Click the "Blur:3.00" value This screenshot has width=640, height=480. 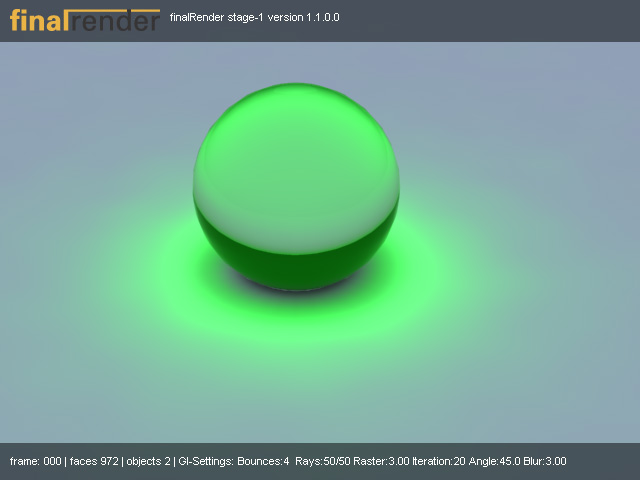click(545, 461)
